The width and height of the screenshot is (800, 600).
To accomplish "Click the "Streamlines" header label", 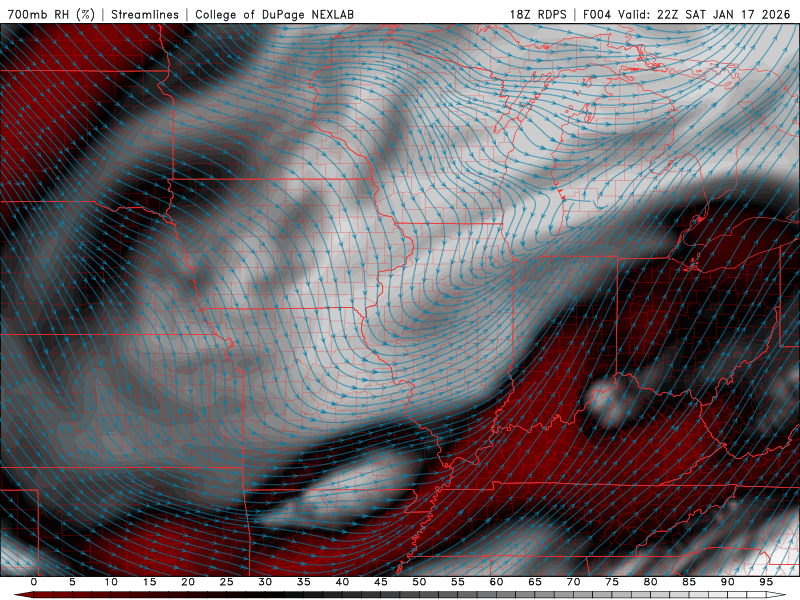I will 145,14.
